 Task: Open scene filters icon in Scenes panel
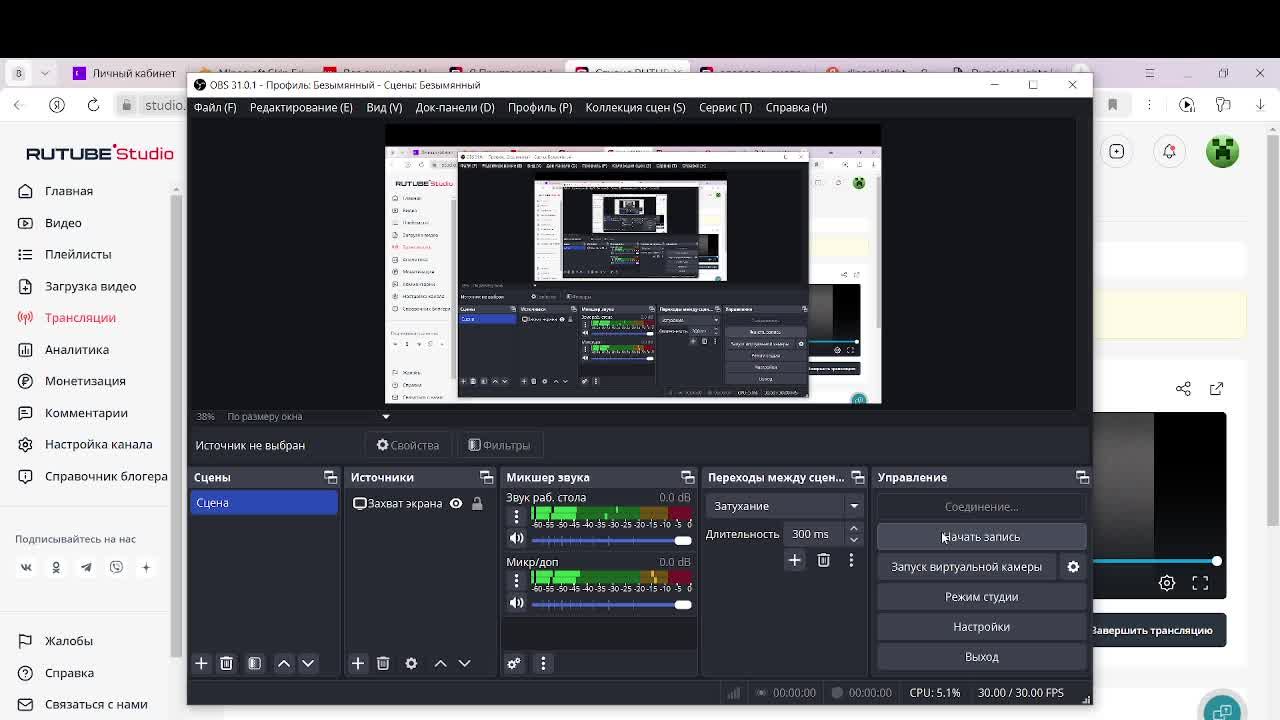point(254,663)
